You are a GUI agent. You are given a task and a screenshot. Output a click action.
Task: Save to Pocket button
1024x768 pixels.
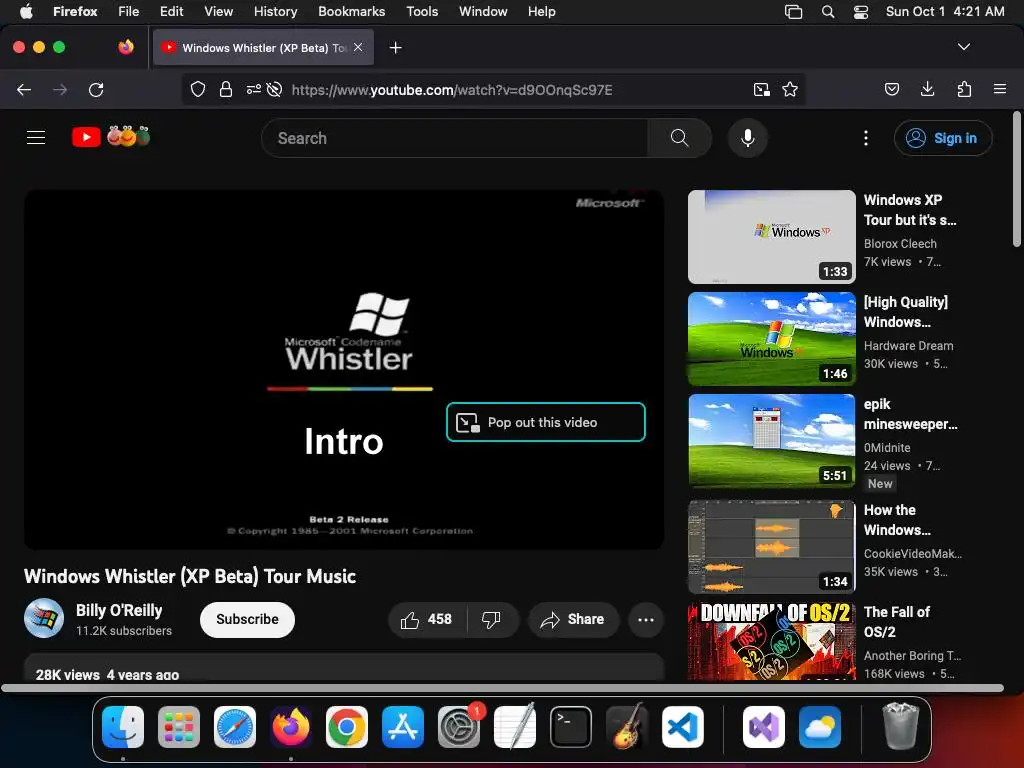pos(892,89)
